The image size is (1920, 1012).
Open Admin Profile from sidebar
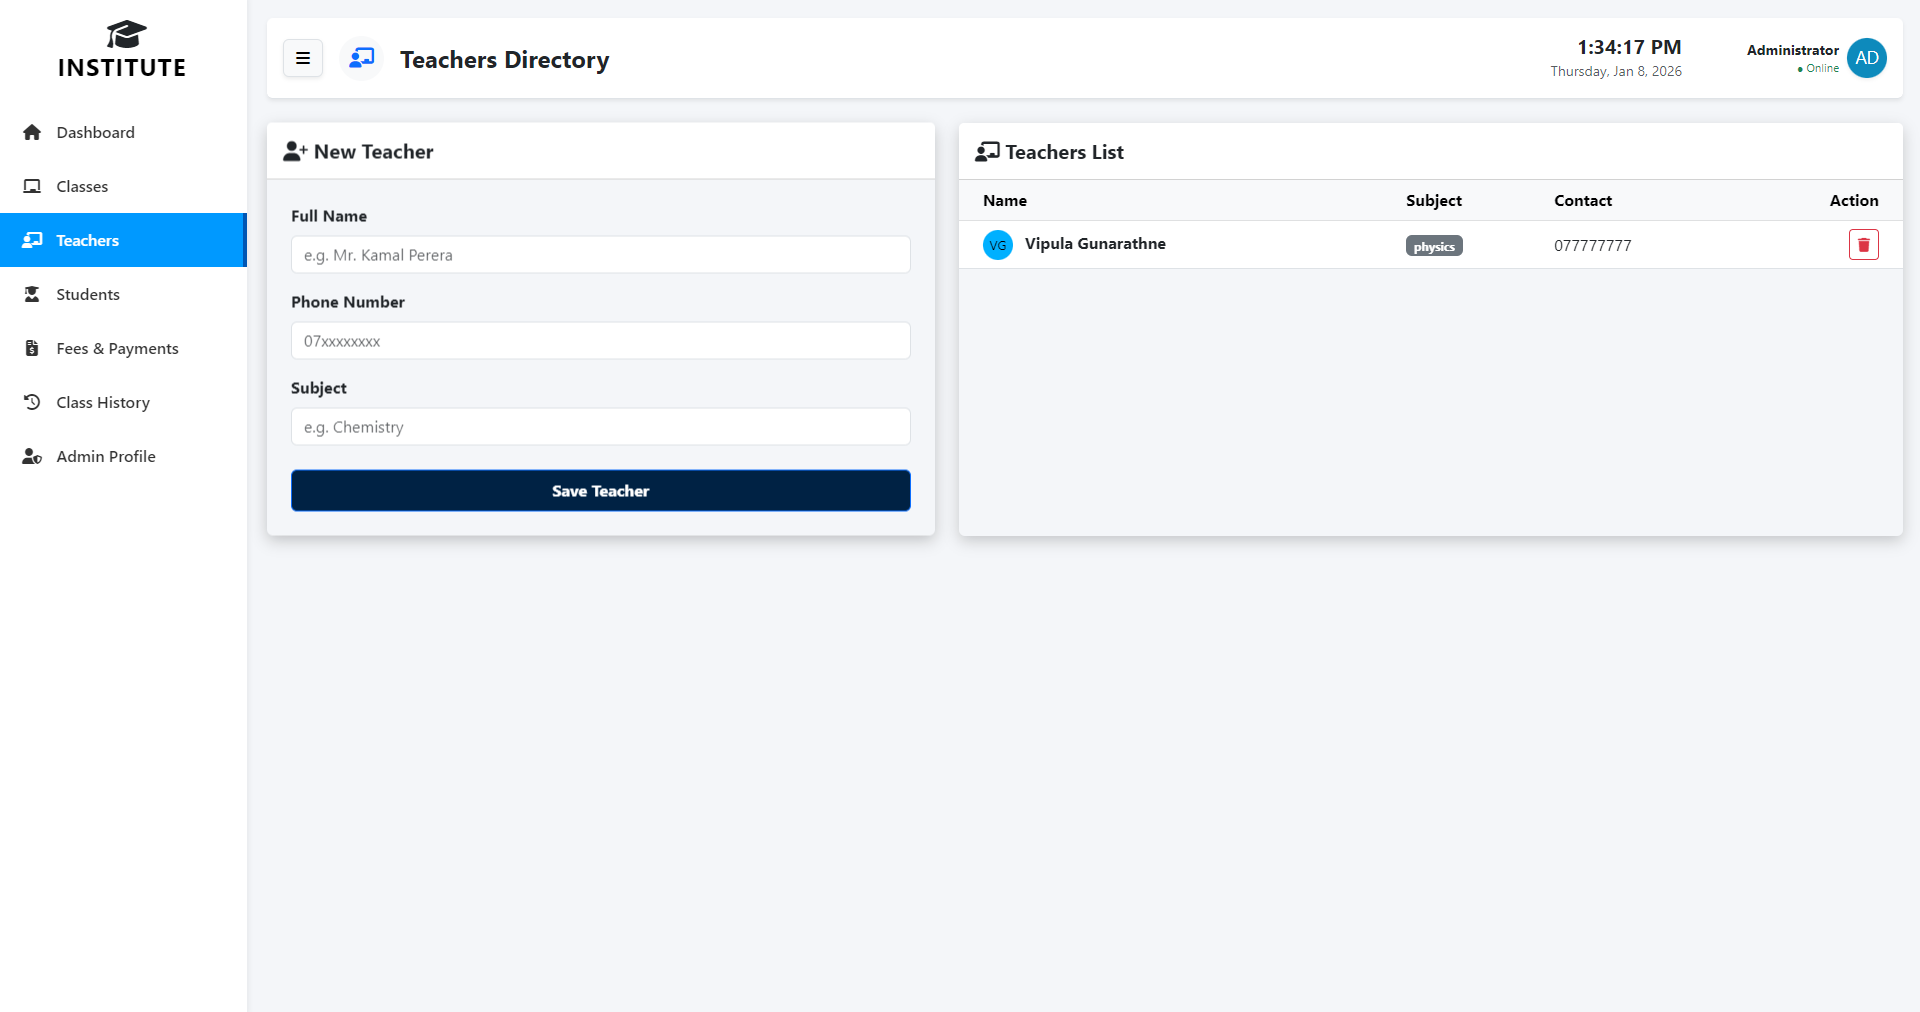click(x=106, y=457)
